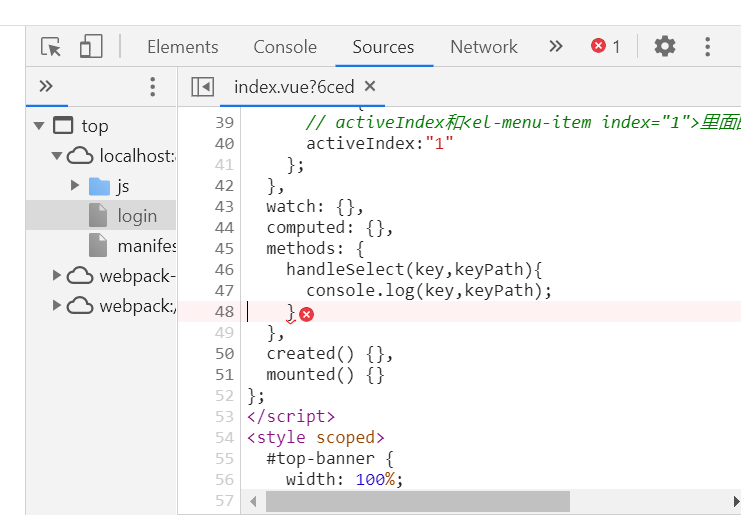The width and height of the screenshot is (741, 515).
Task: Set breakpoint on line number 40
Action: 224,144
